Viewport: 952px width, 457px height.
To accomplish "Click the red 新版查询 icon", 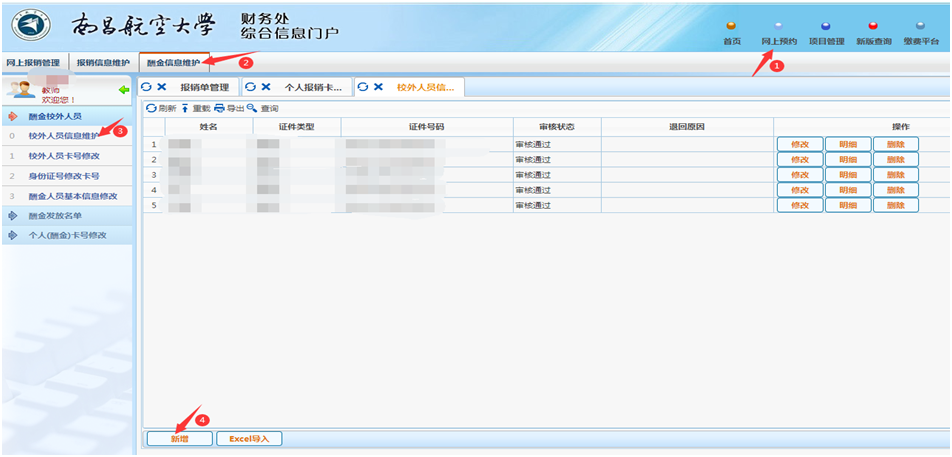I will click(873, 27).
